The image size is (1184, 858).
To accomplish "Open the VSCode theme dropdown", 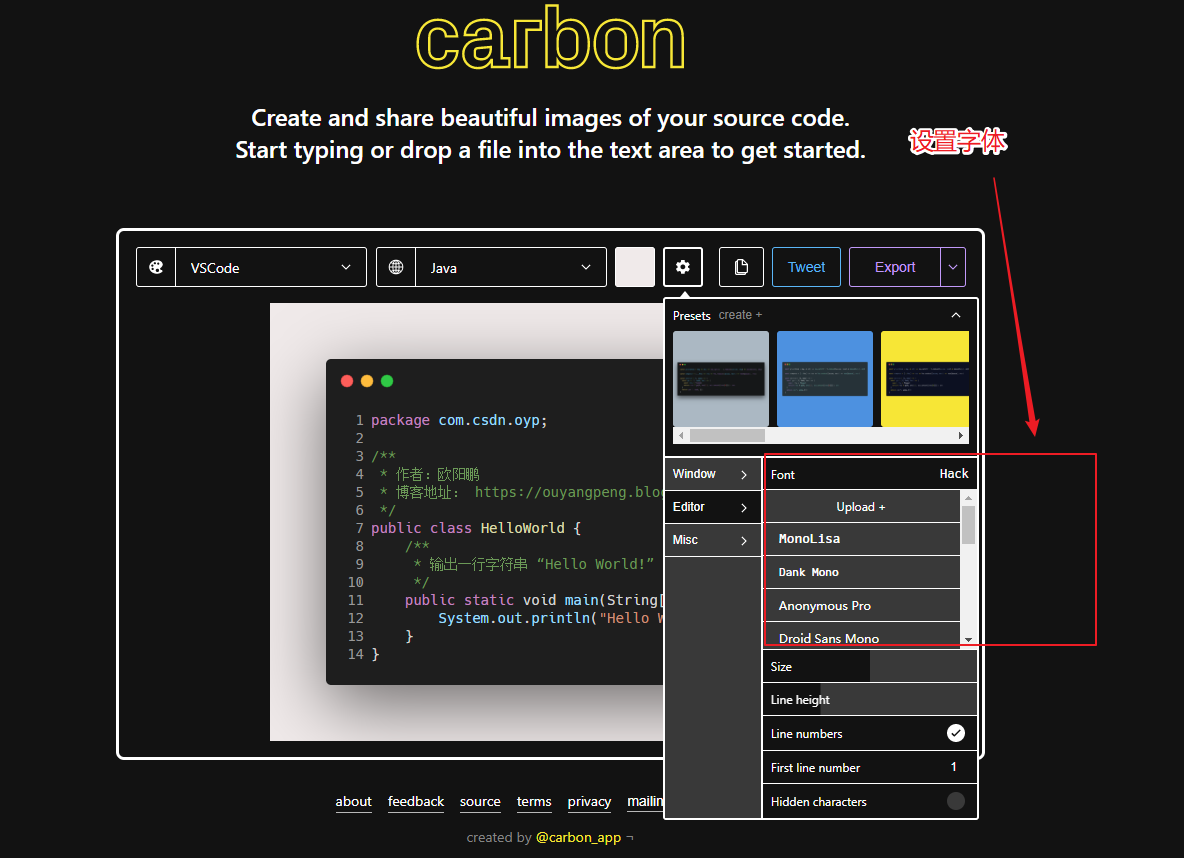I will click(x=270, y=267).
